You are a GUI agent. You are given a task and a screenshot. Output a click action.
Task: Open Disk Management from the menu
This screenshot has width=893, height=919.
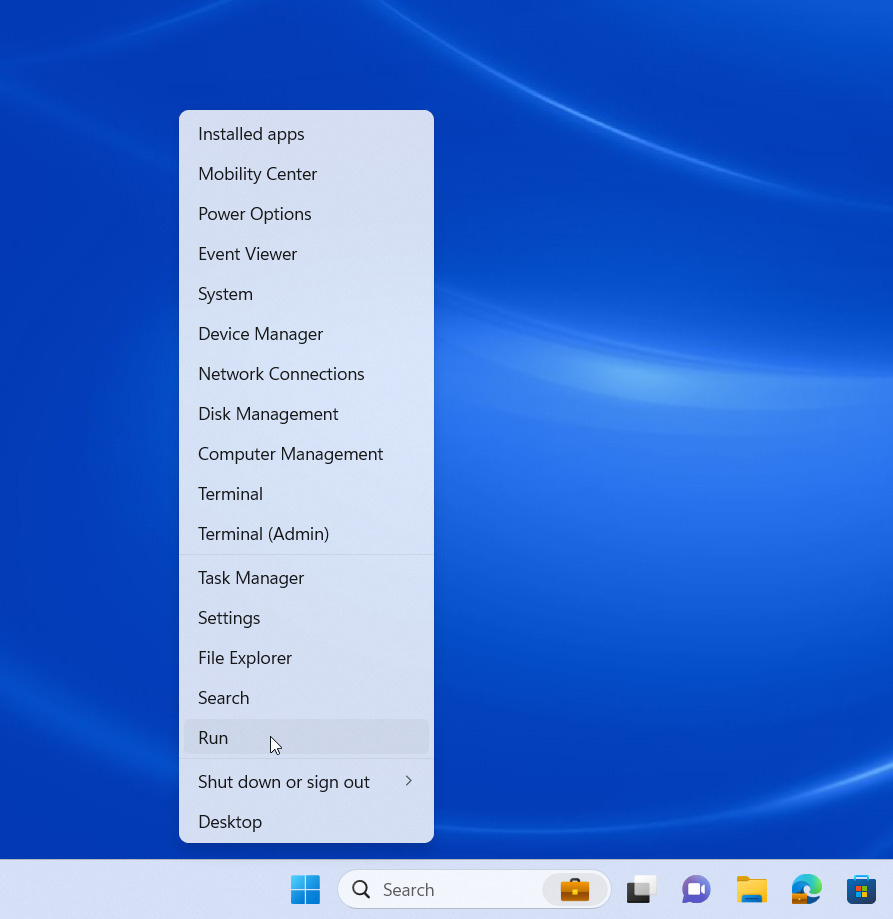[x=268, y=414]
